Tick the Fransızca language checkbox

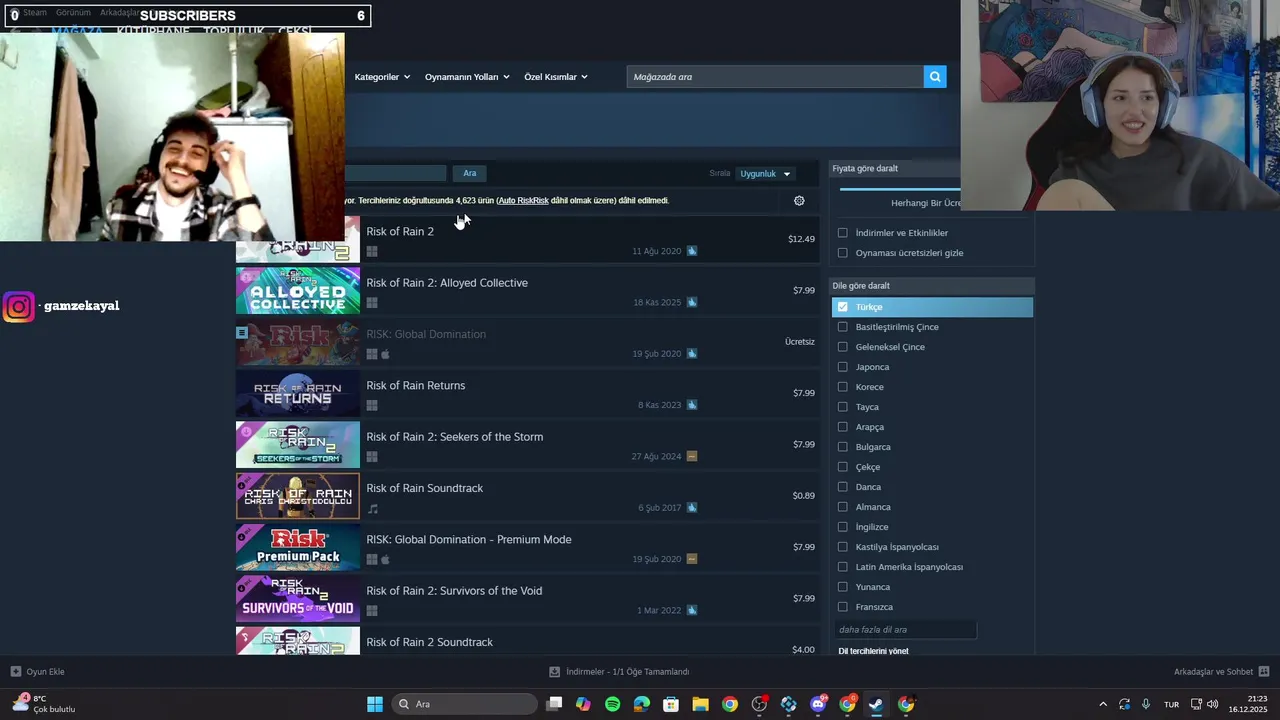[843, 607]
